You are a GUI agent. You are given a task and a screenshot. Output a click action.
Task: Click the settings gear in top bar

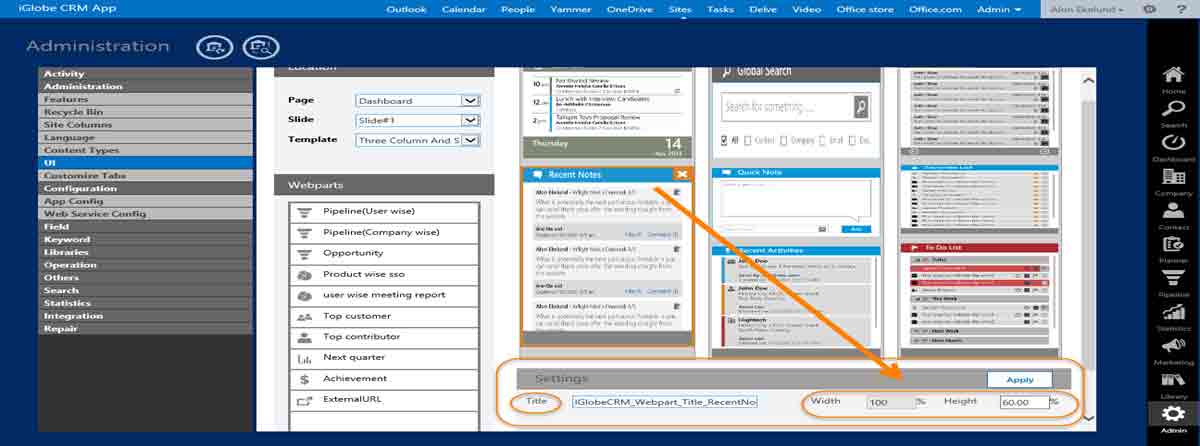coord(1150,9)
